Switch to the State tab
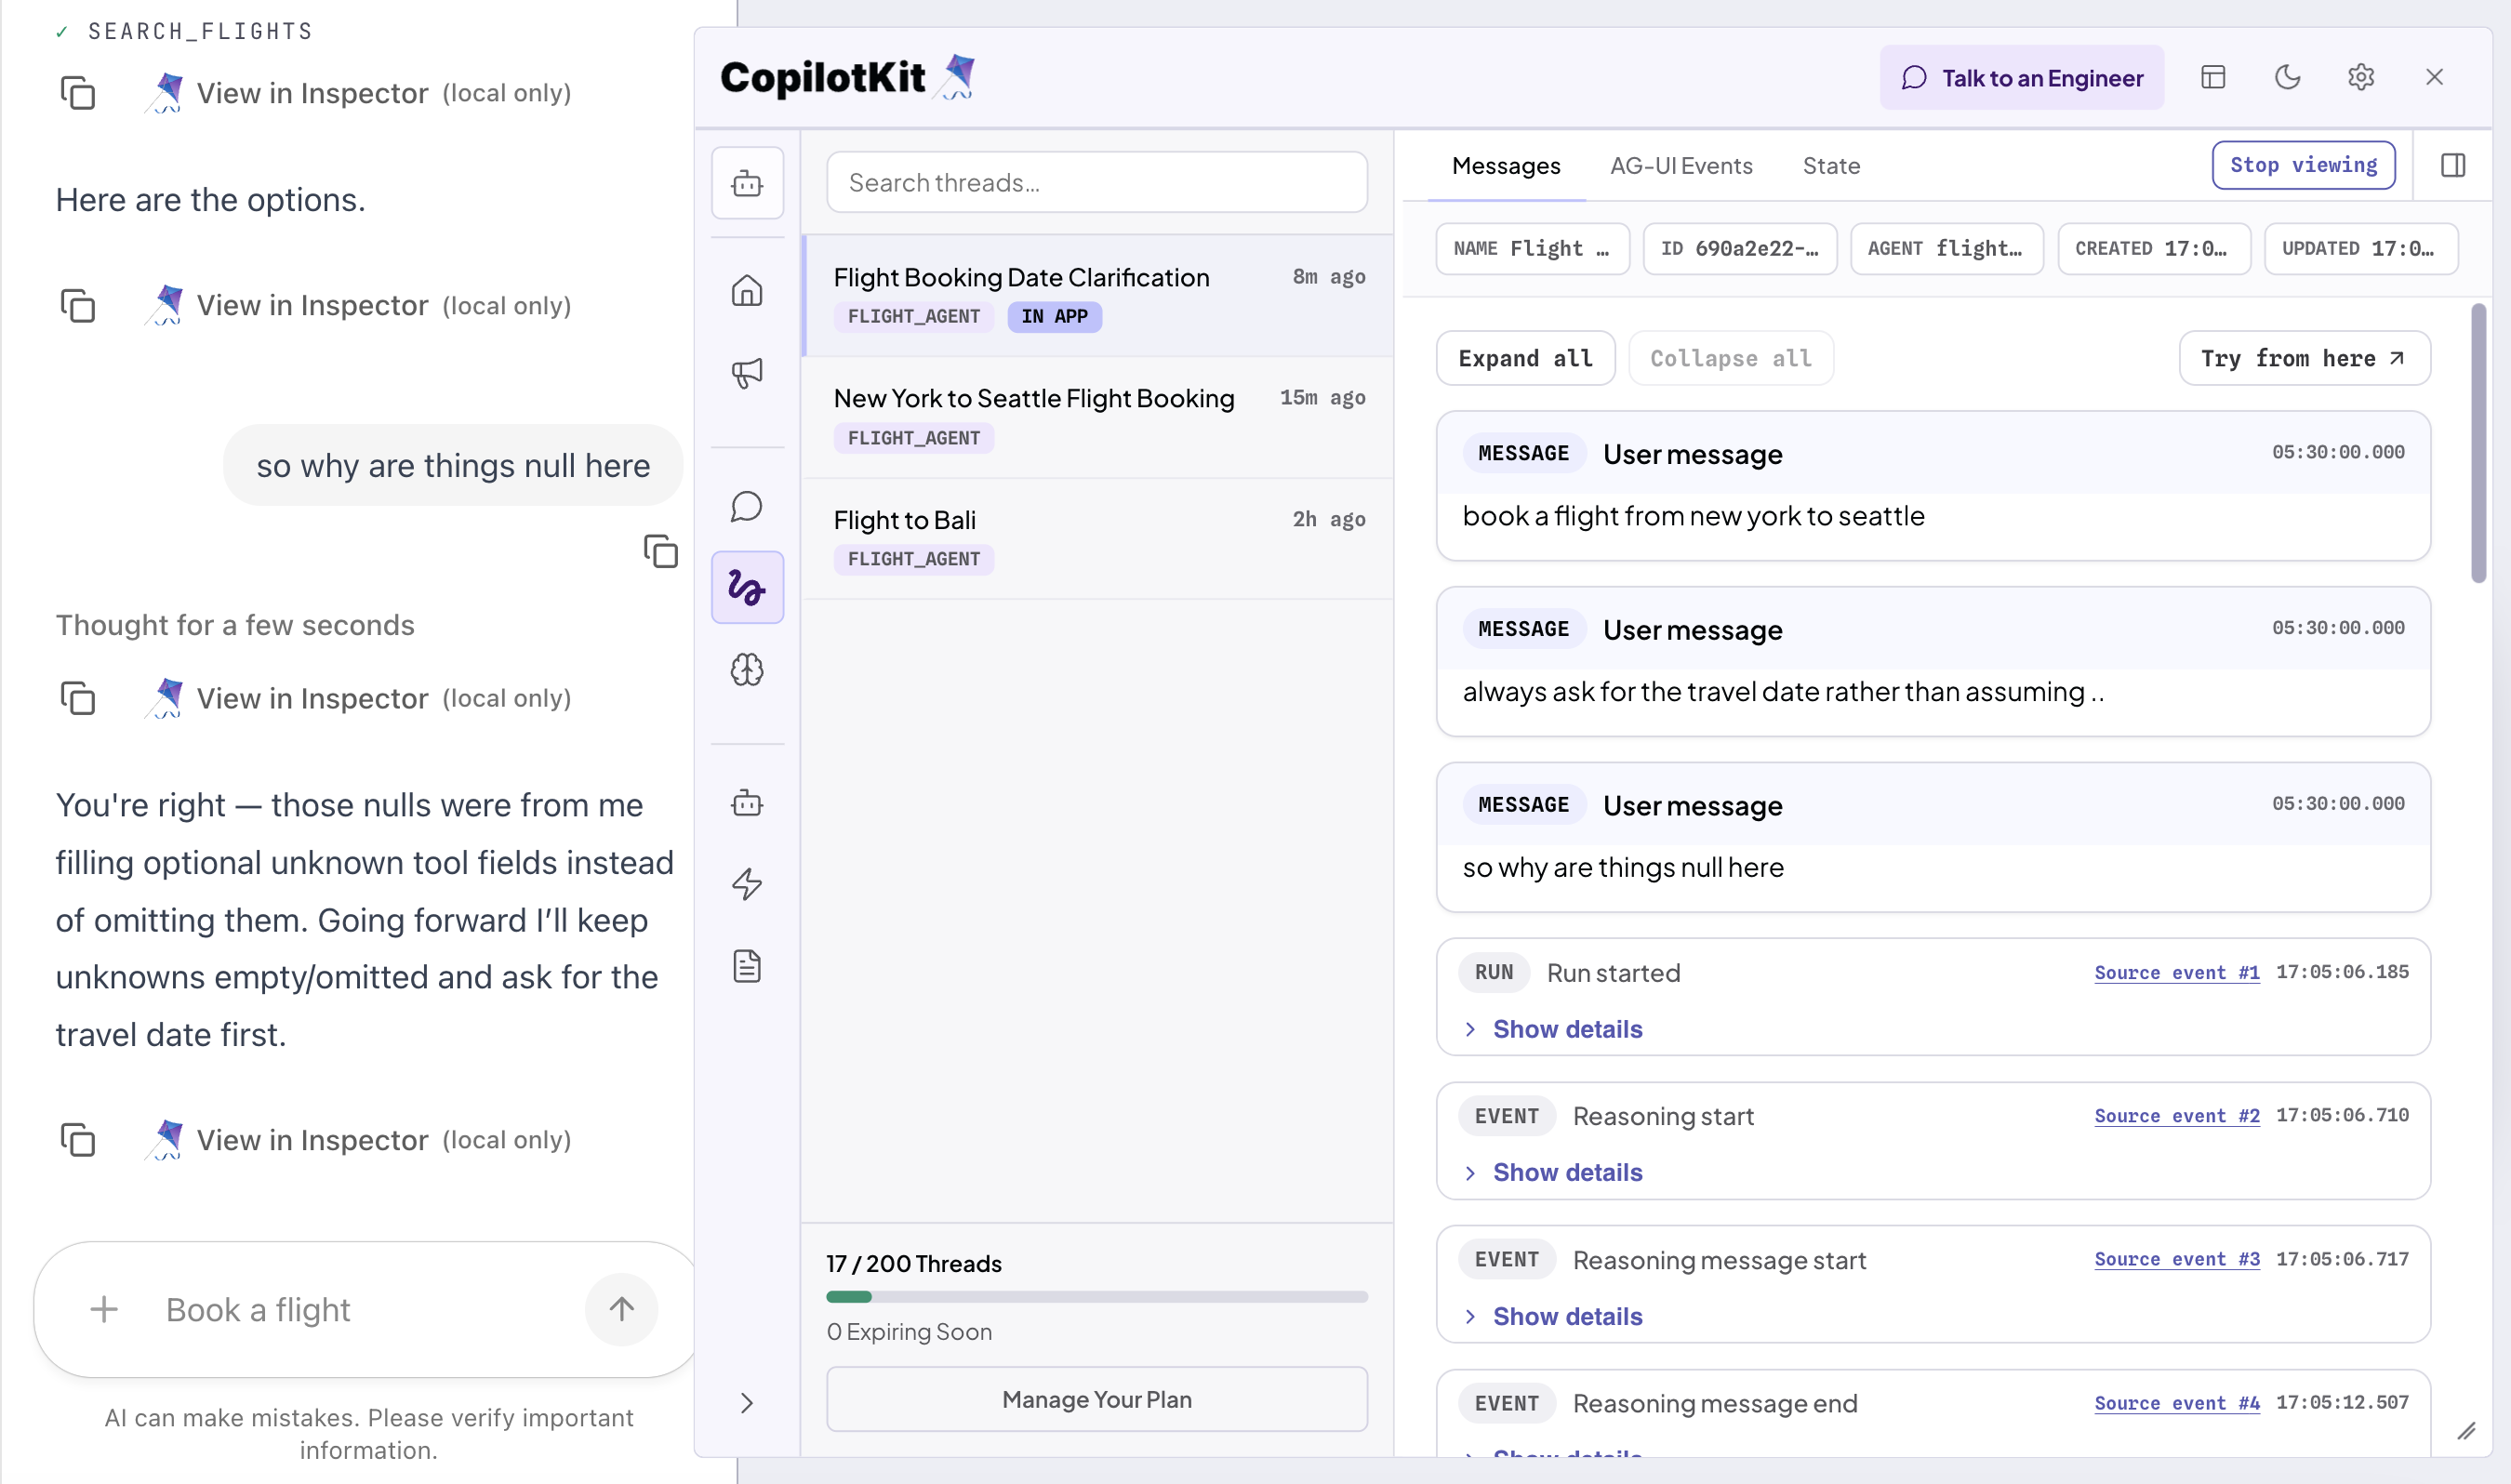Viewport: 2511px width, 1484px height. pos(1831,166)
